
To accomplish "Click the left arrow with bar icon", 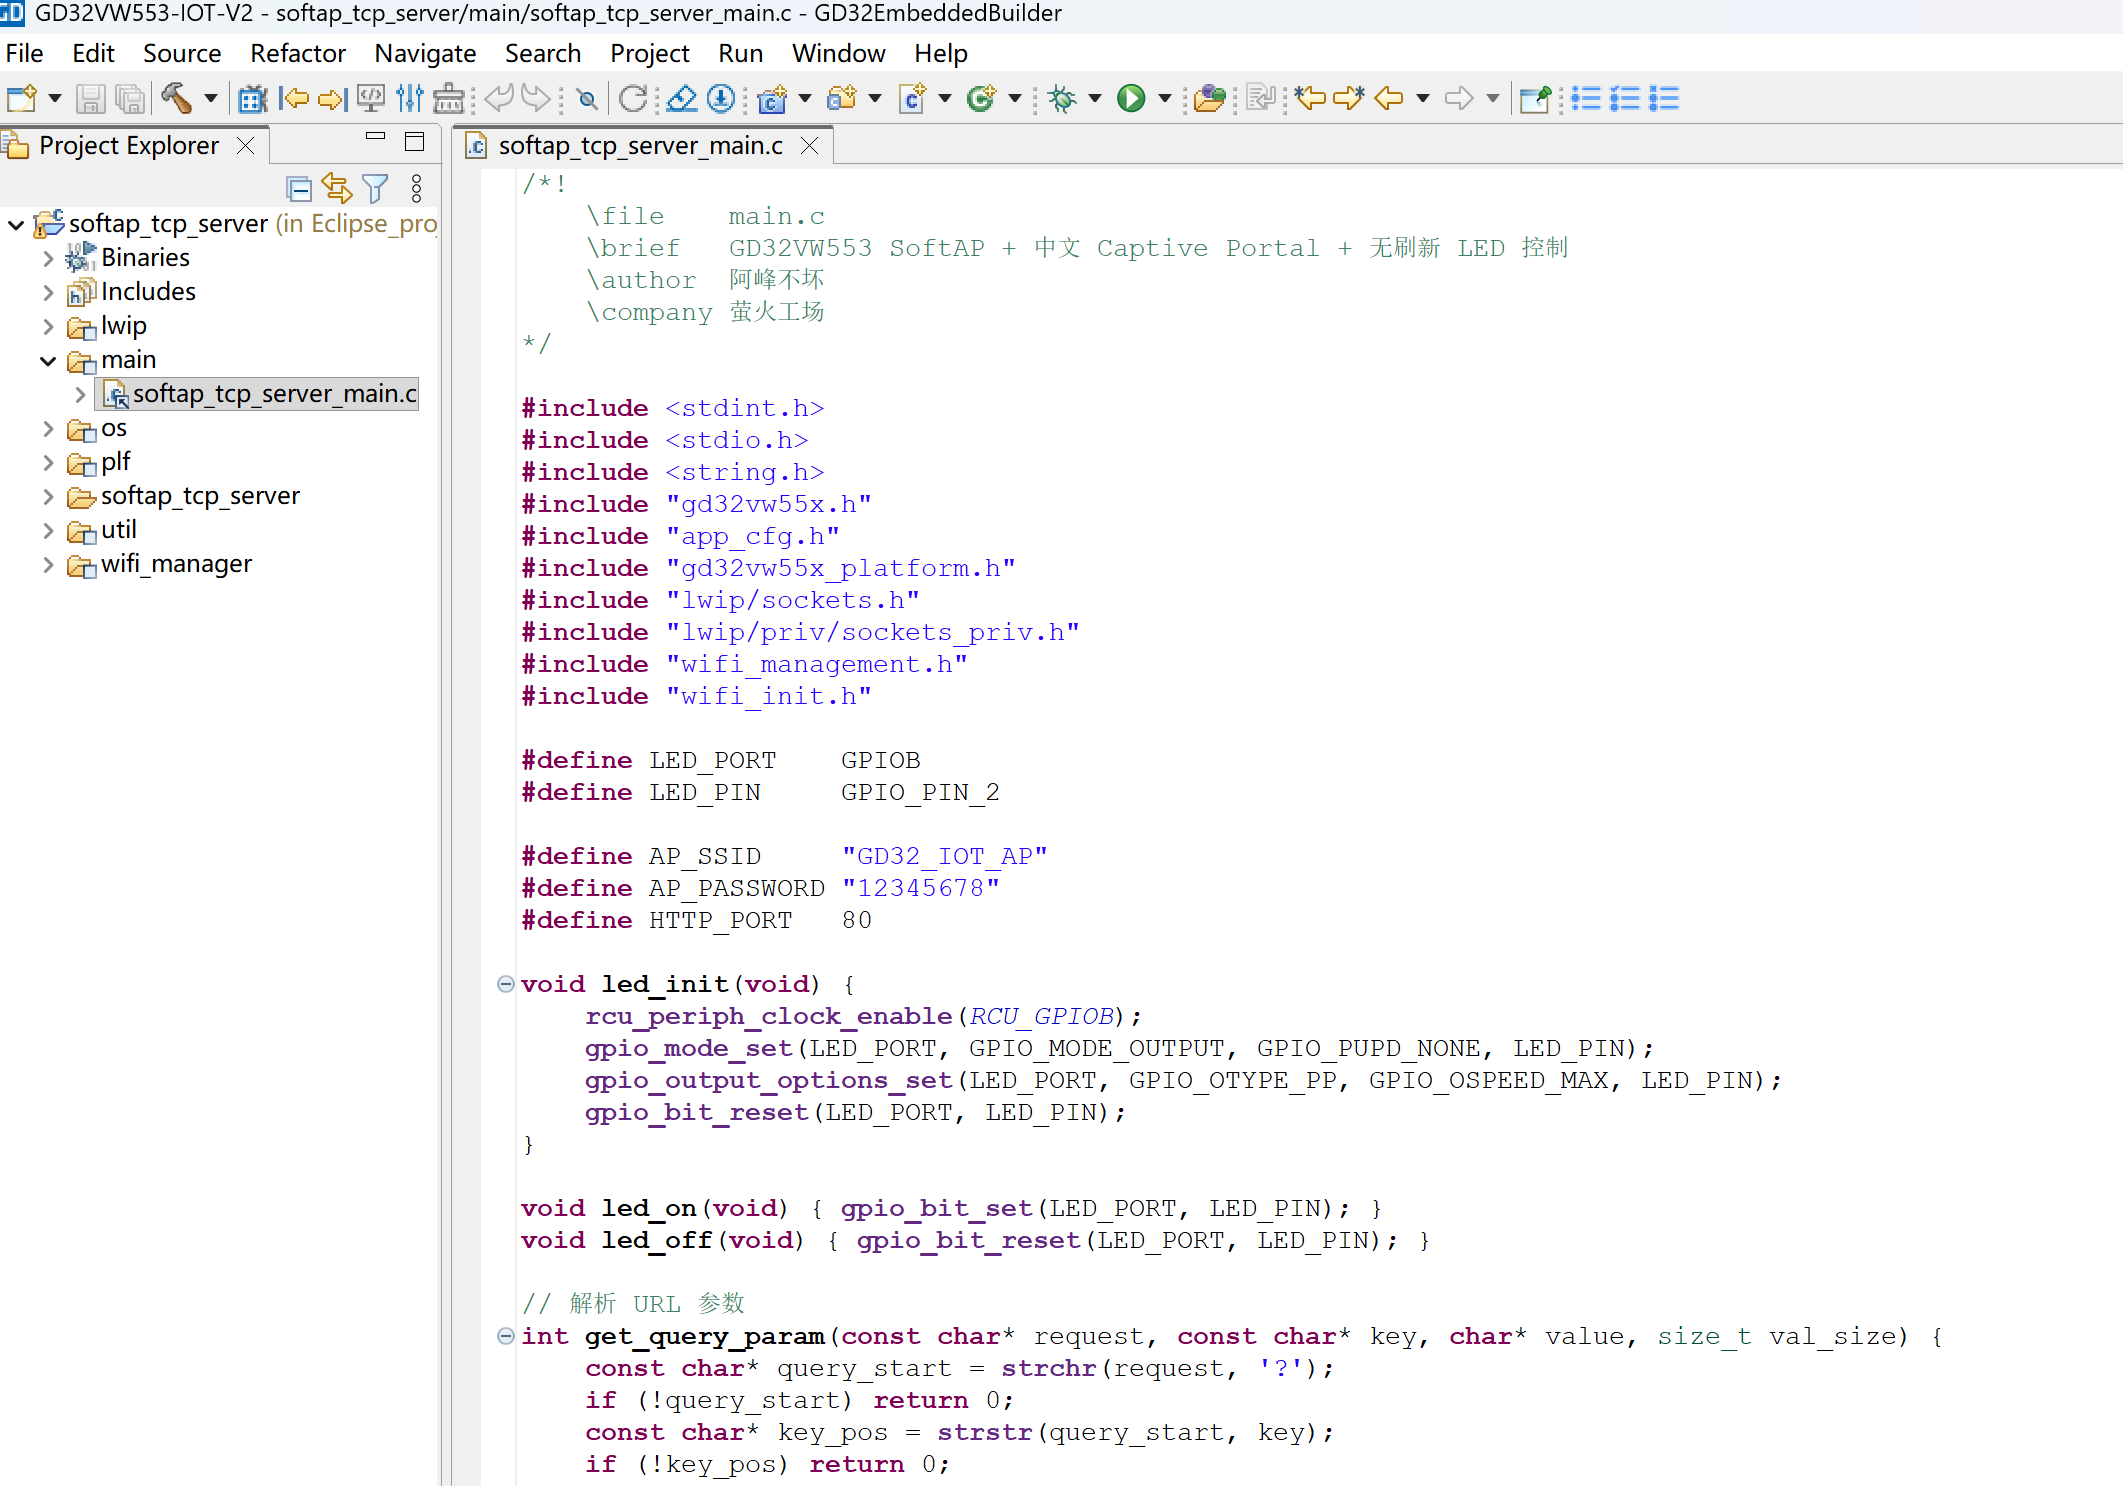I will coord(293,98).
